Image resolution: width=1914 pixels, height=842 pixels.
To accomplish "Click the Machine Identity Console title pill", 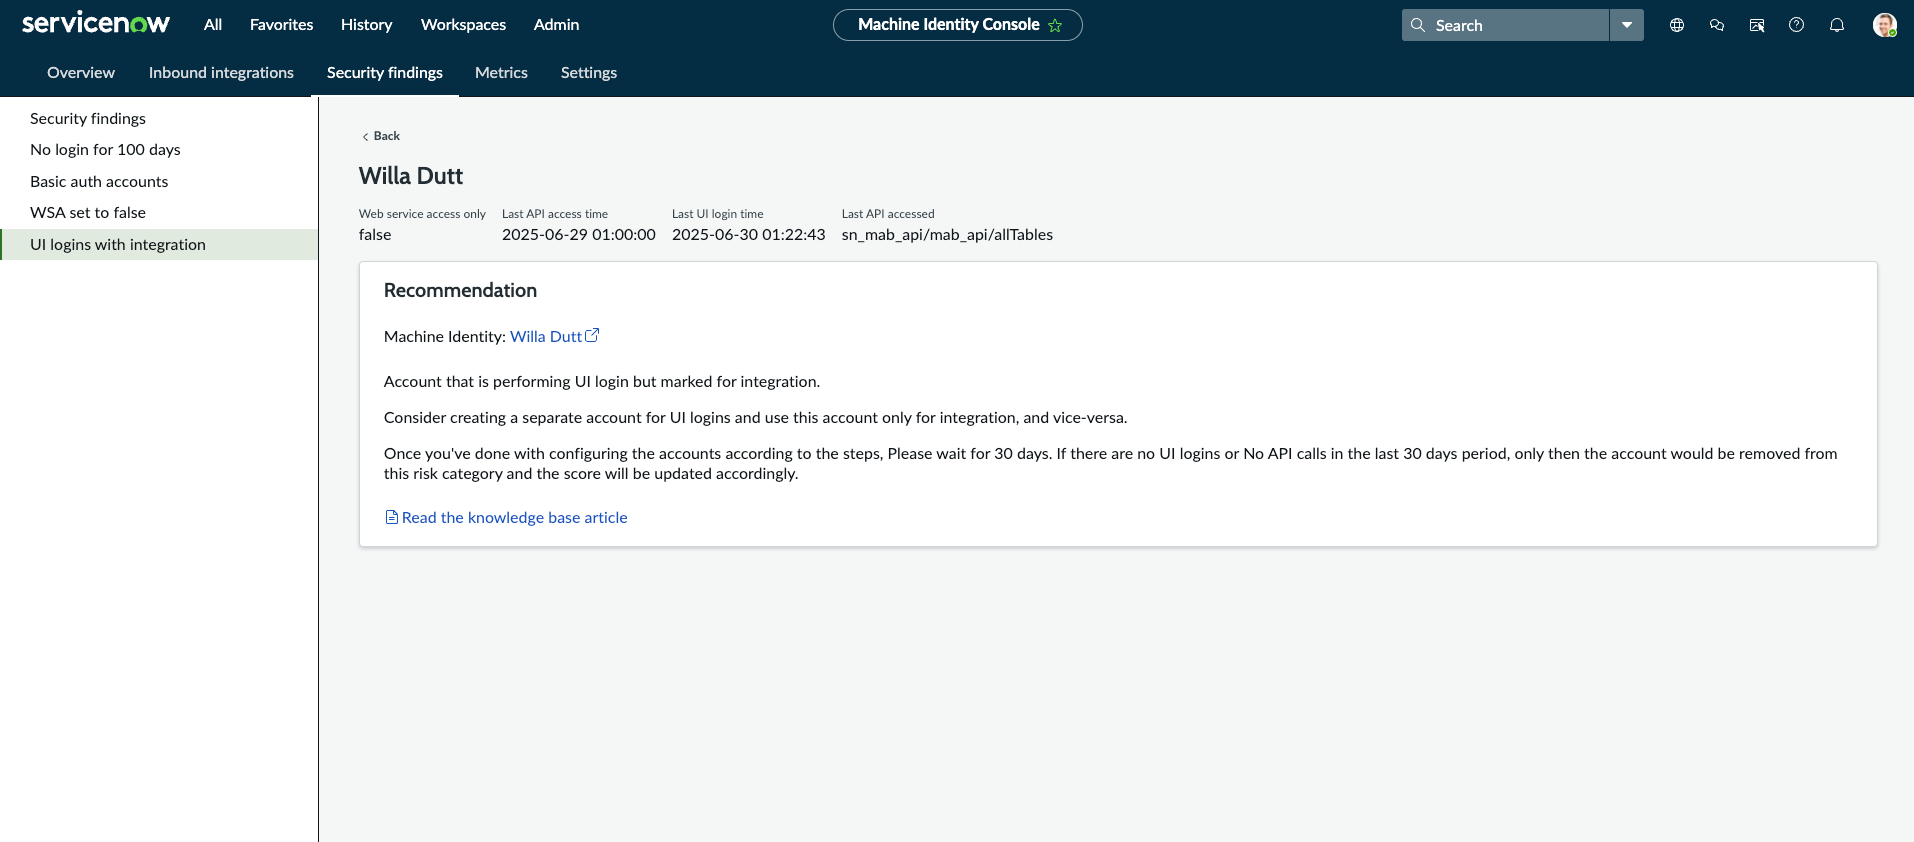I will (x=957, y=25).
